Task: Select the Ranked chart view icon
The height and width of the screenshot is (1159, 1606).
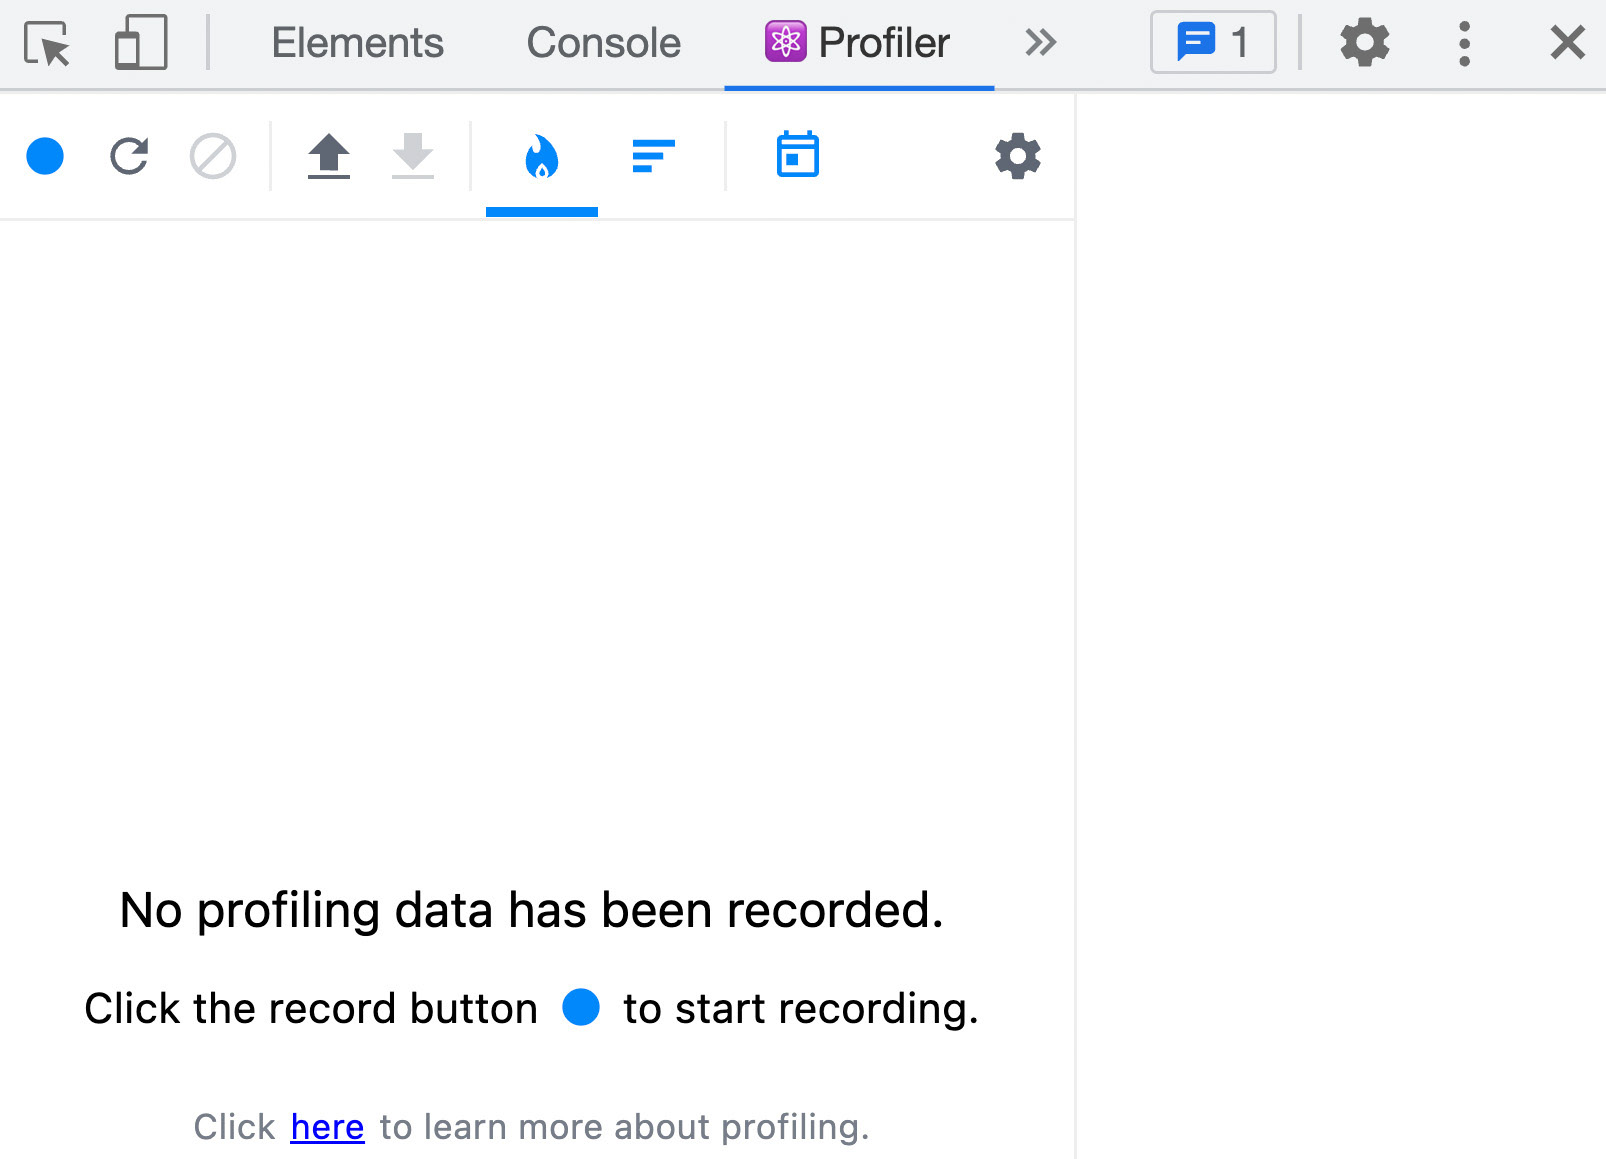Action: pos(651,156)
